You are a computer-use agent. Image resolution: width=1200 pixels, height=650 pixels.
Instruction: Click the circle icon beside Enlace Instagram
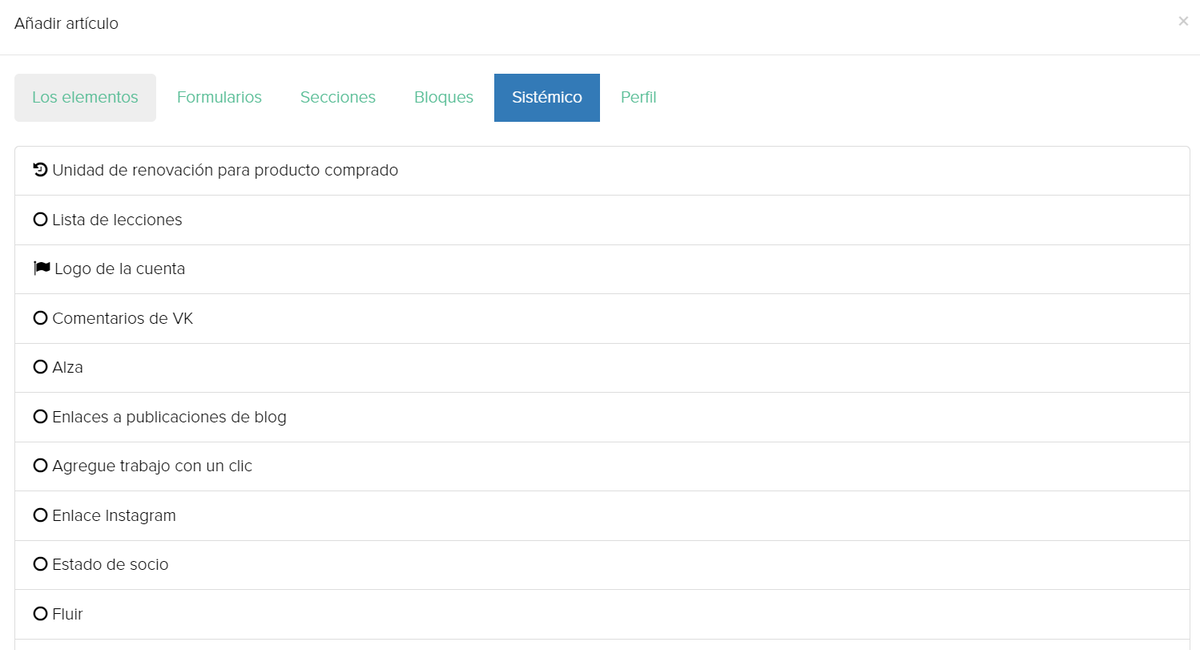pos(40,515)
